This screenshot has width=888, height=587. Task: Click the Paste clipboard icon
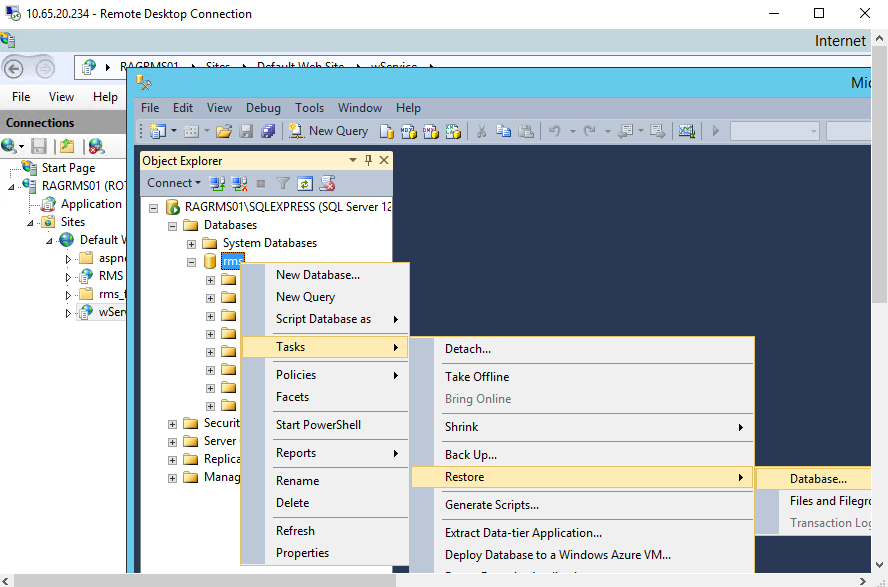coord(526,131)
